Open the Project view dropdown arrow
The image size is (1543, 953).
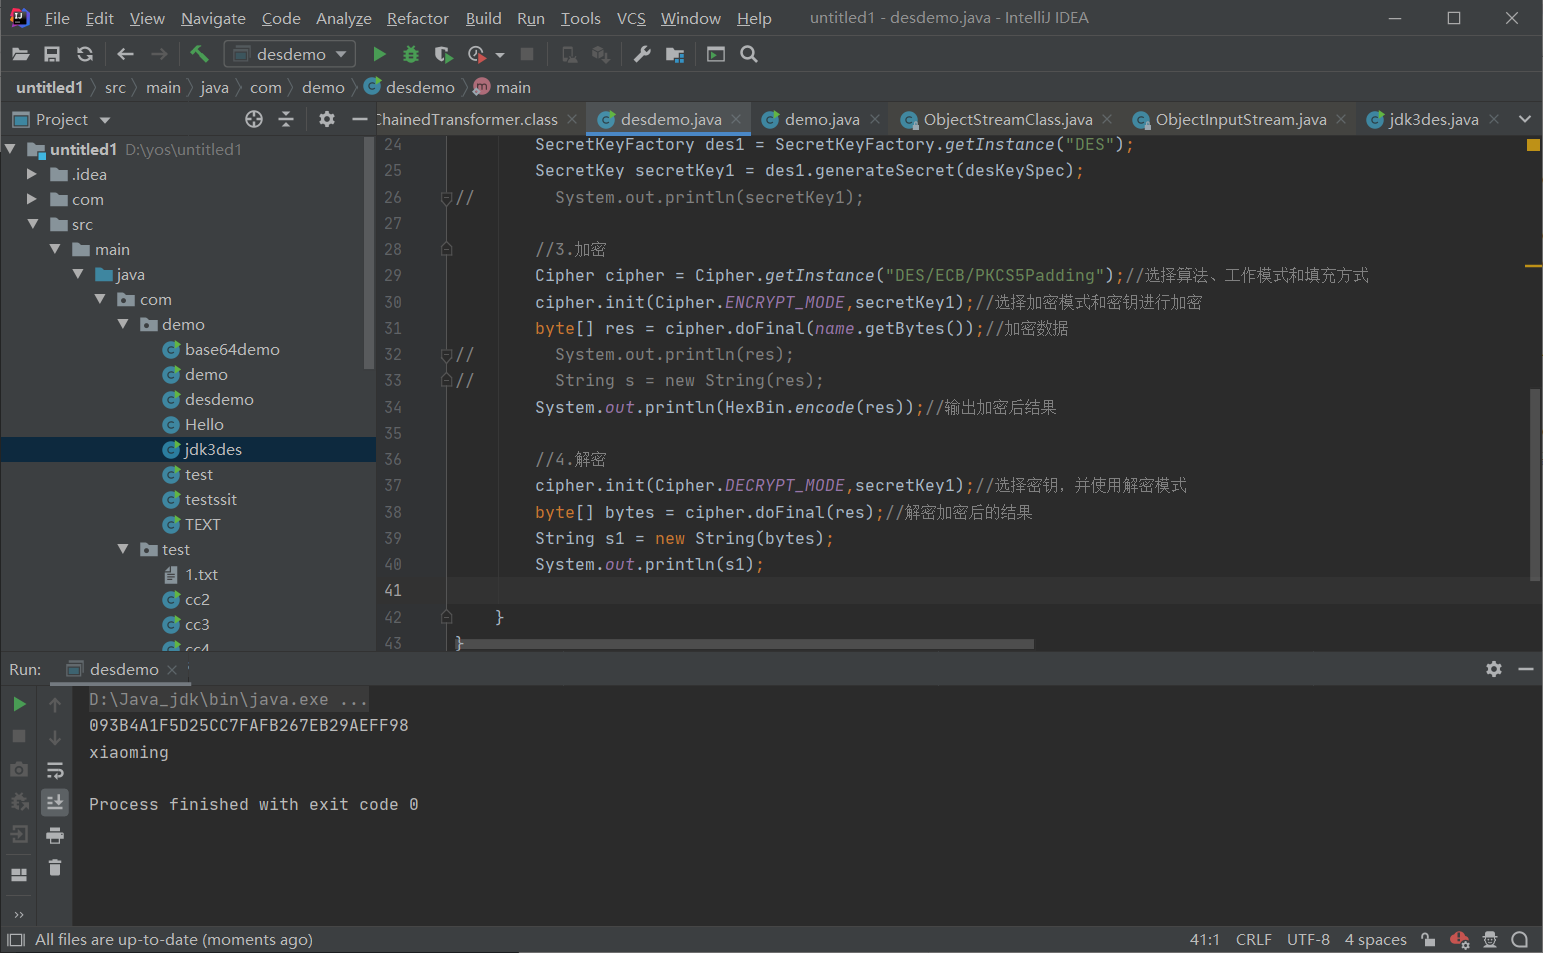coord(105,120)
